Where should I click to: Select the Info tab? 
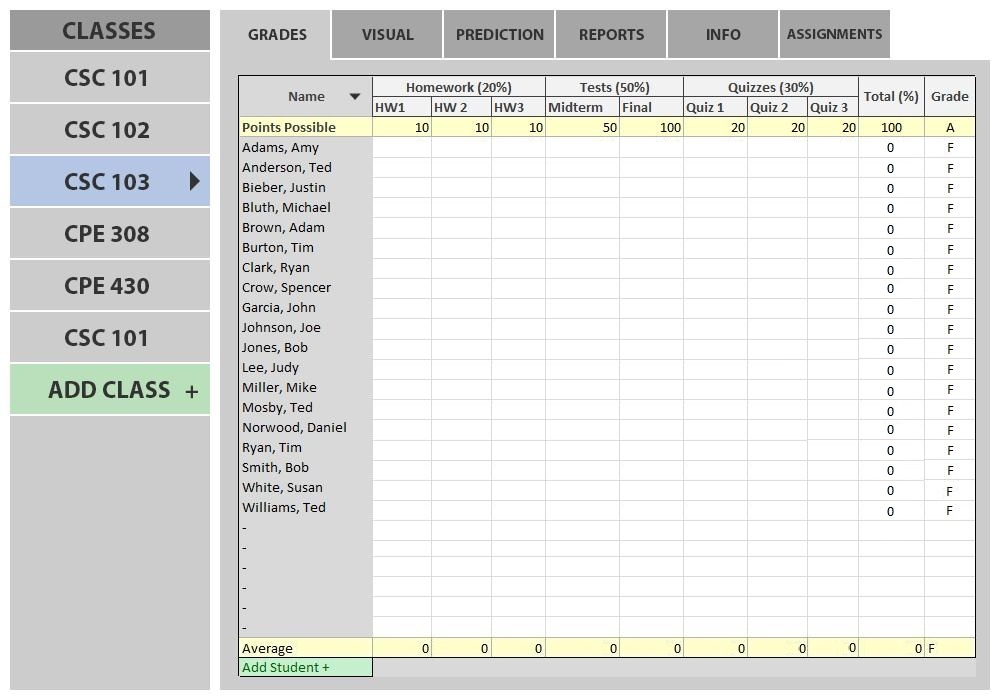(x=722, y=34)
